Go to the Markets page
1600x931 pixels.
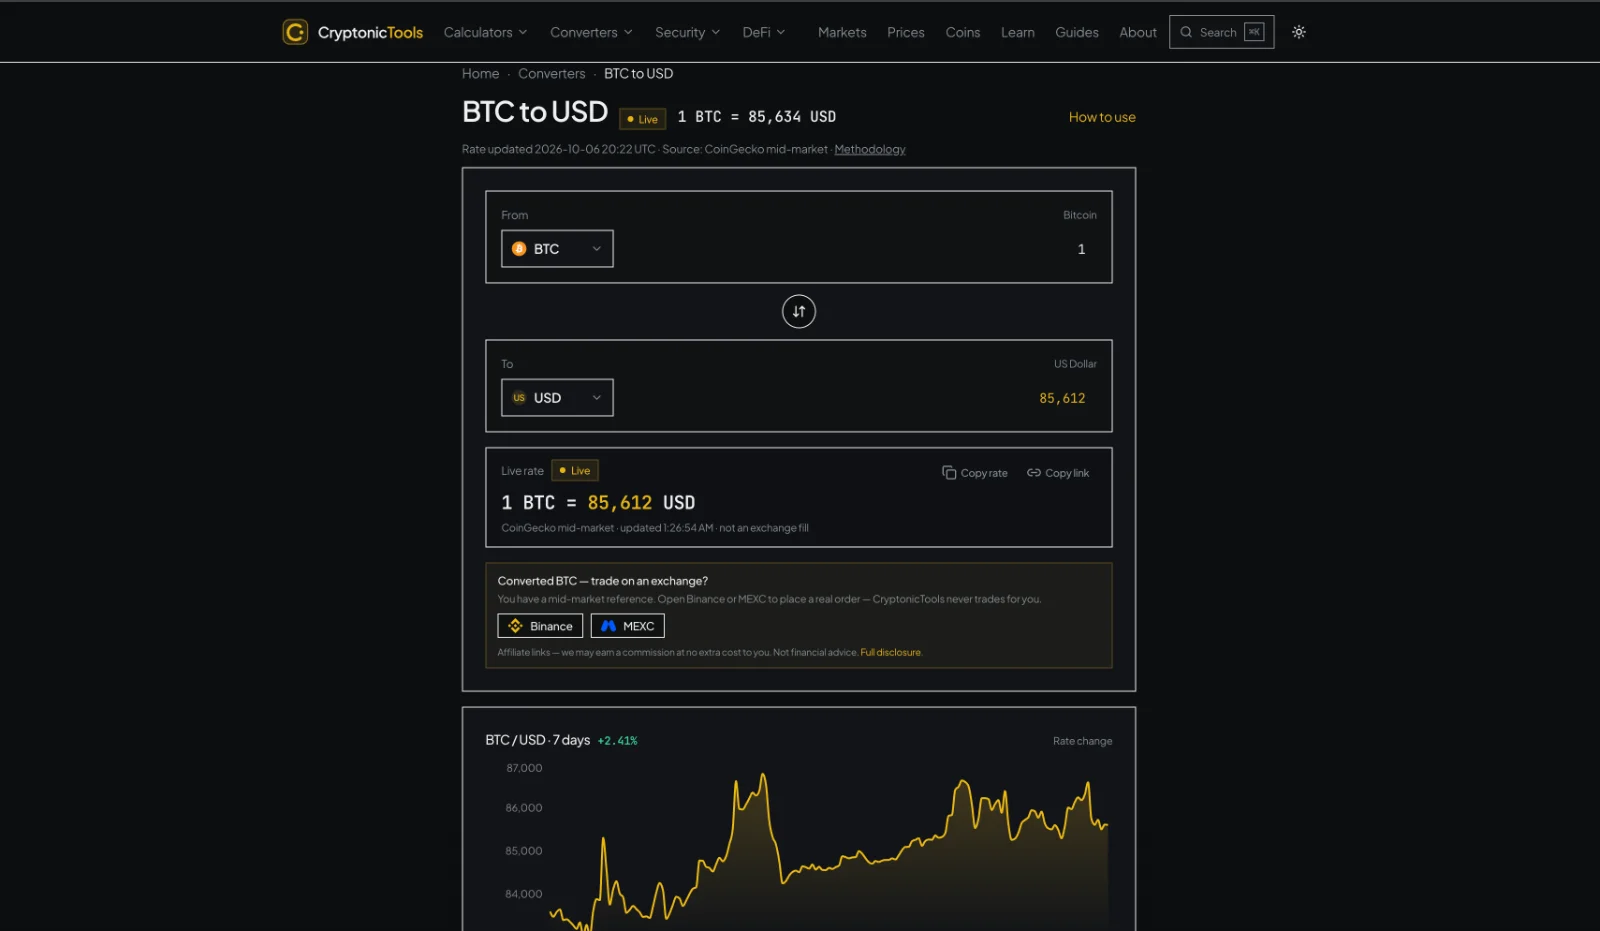click(x=842, y=32)
